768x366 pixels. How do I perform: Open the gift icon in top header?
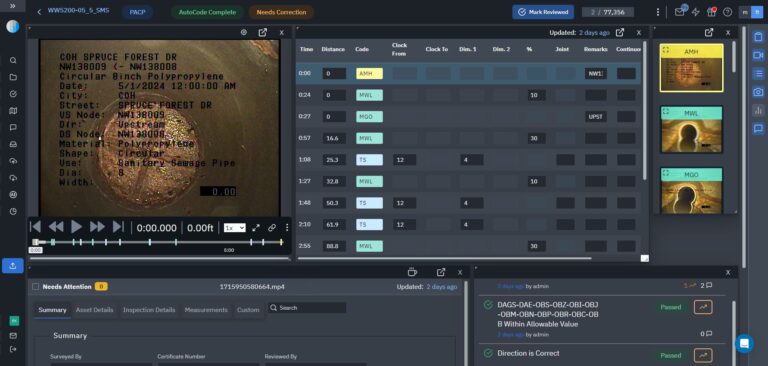coord(712,12)
